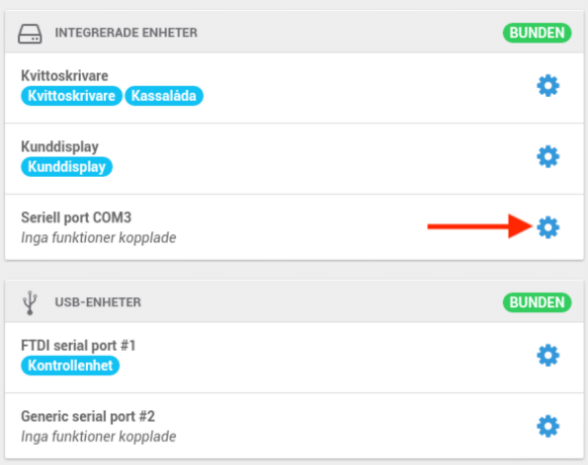Select the Kassalåda function tag

164,96
